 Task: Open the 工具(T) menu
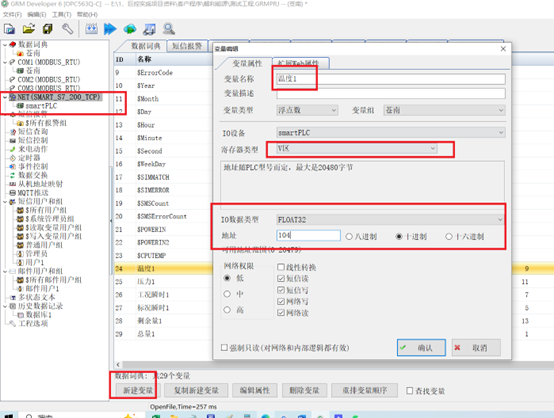61,14
